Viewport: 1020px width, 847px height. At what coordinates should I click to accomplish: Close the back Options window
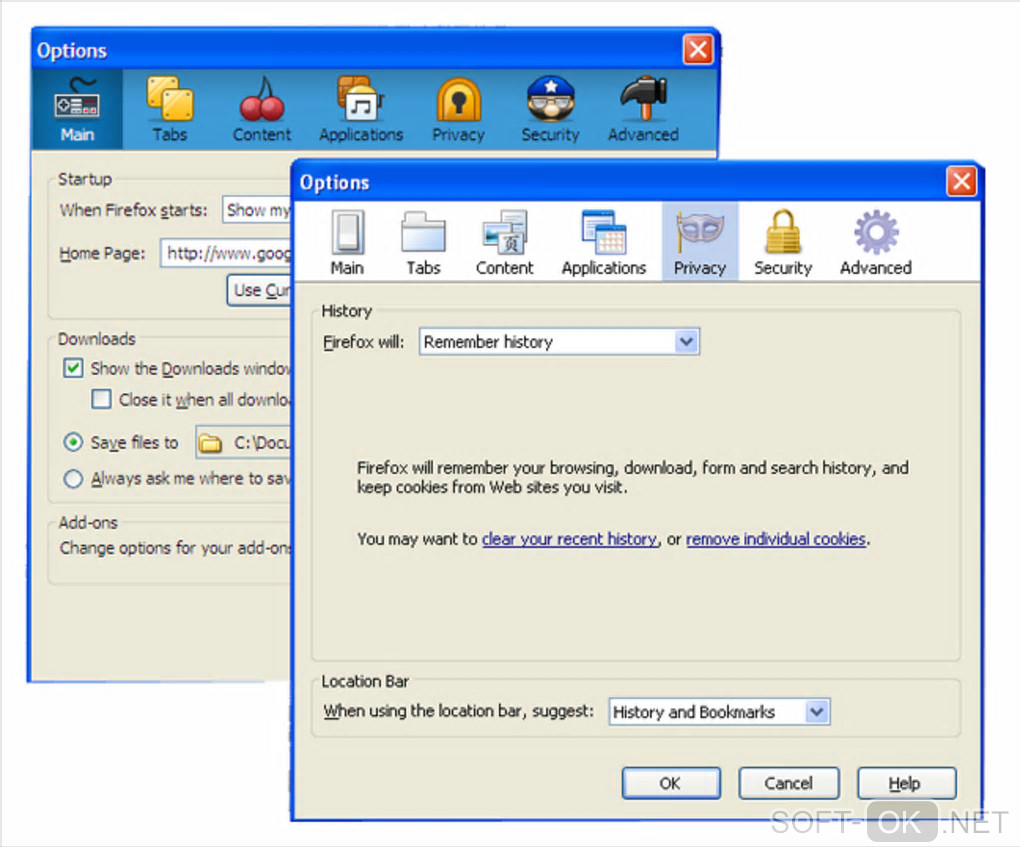(x=698, y=49)
